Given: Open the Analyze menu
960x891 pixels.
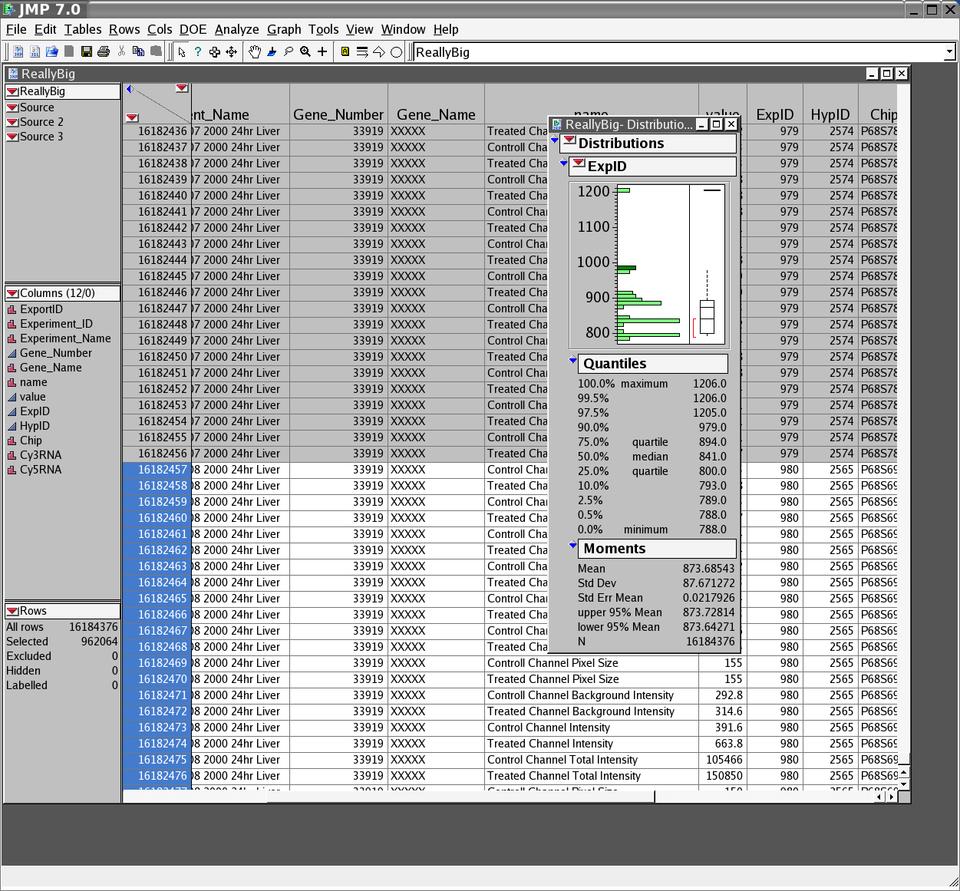Looking at the screenshot, I should tap(236, 29).
